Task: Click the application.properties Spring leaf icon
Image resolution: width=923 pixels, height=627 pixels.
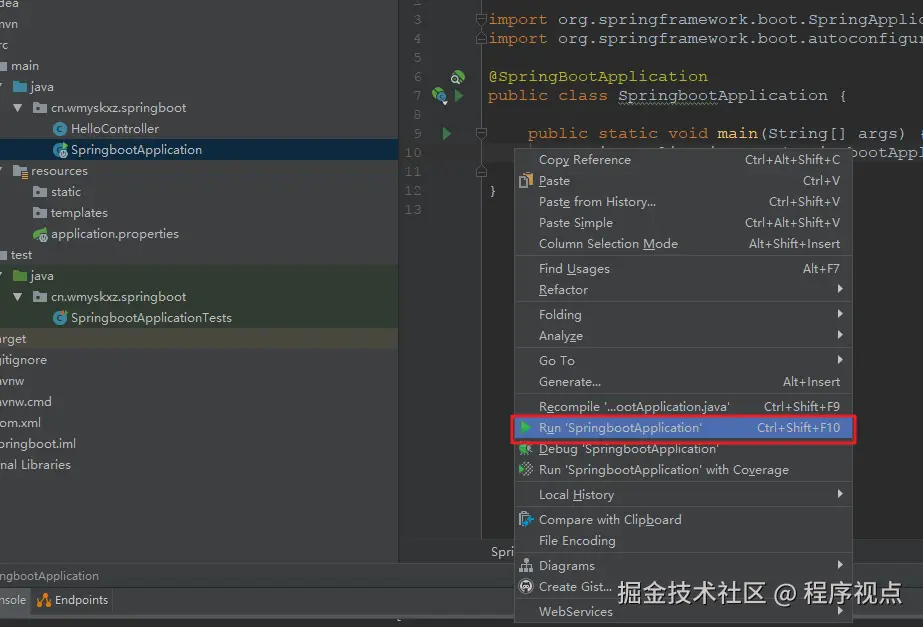Action: coord(40,234)
